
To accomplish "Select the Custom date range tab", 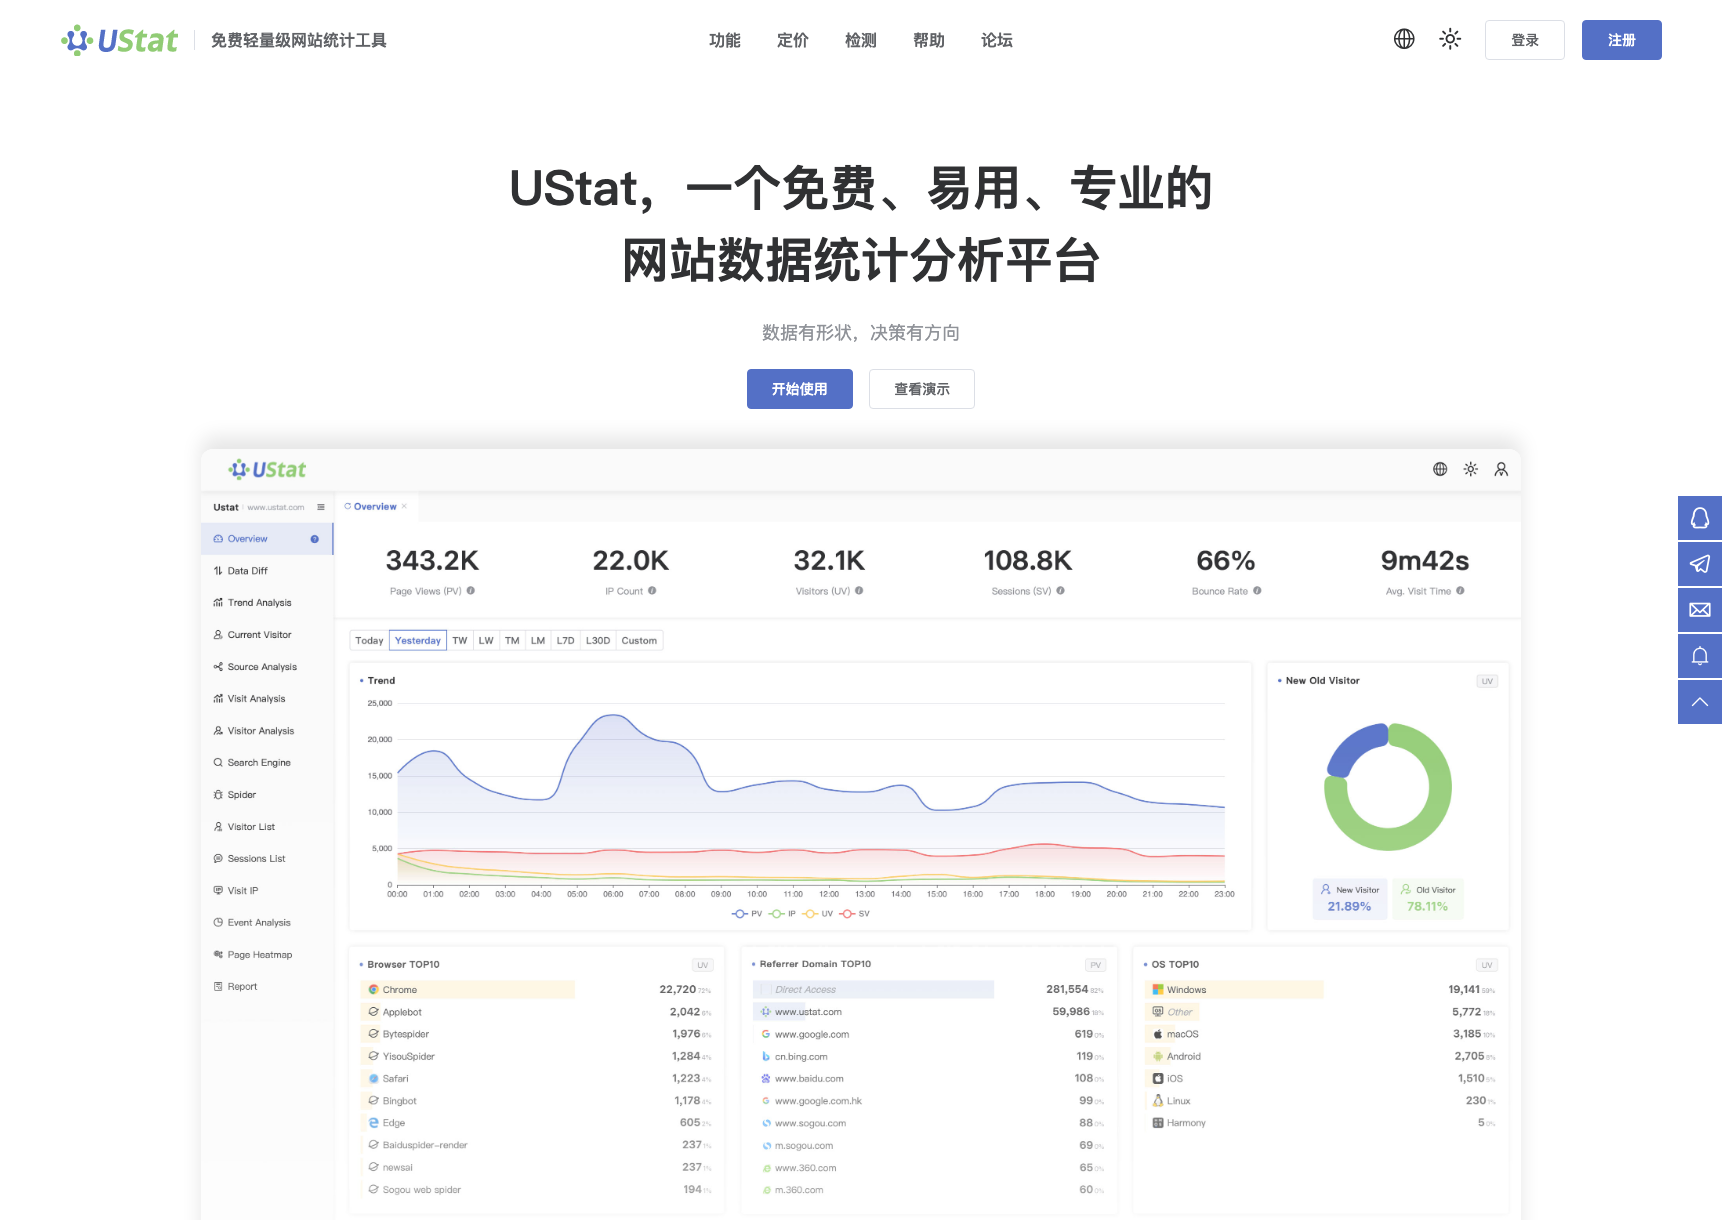I will 639,641.
